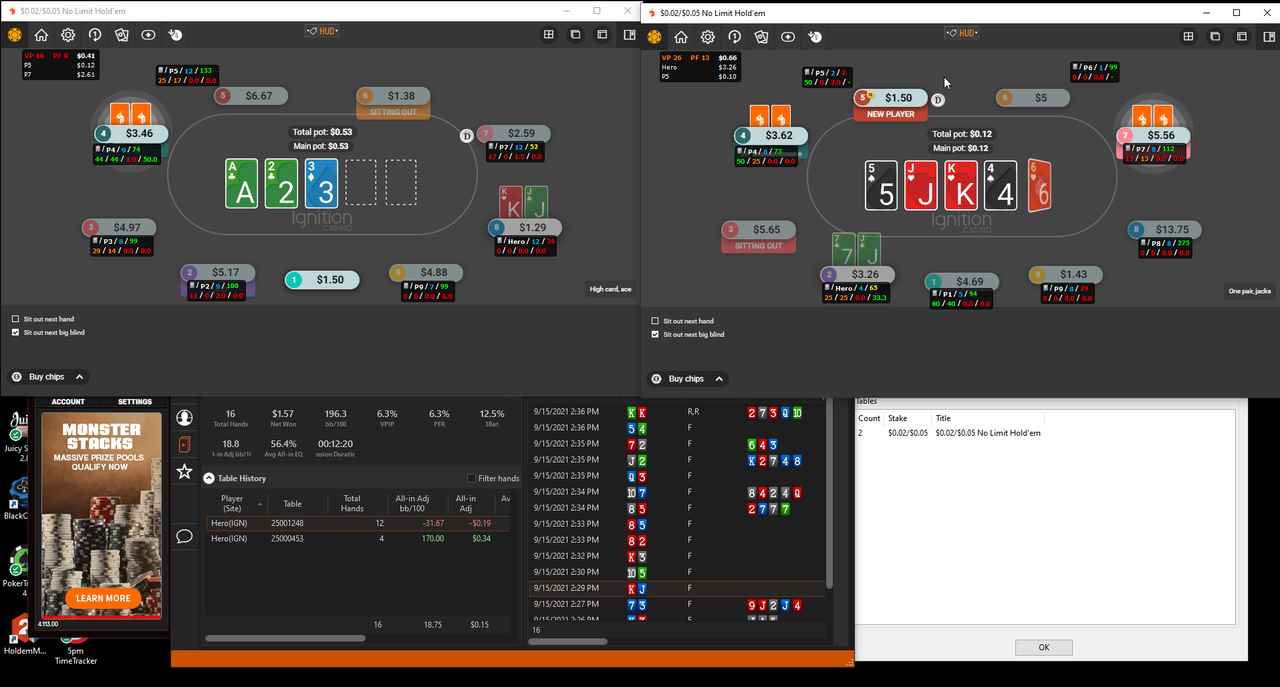Viewport: 1280px width, 687px height.
Task: Select seat 6 'Sitting Out' in left table
Action: pyautogui.click(x=393, y=103)
